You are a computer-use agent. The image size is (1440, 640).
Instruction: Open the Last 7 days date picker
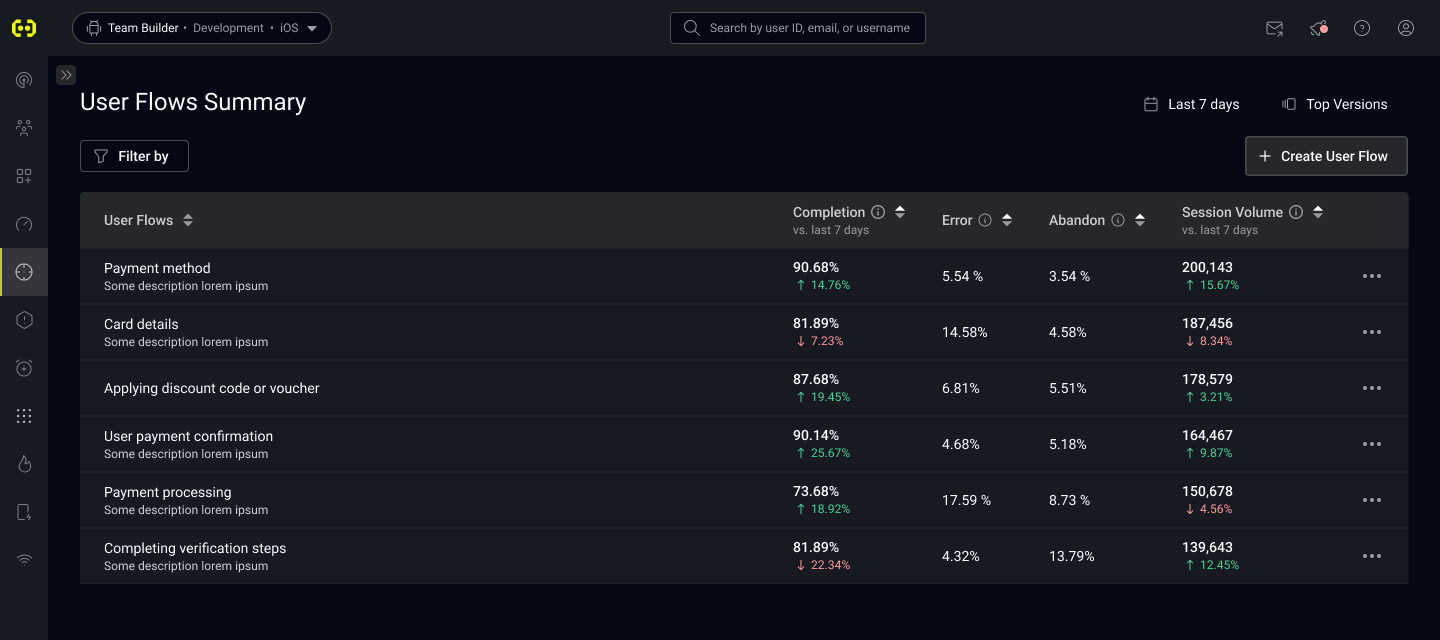point(1192,104)
